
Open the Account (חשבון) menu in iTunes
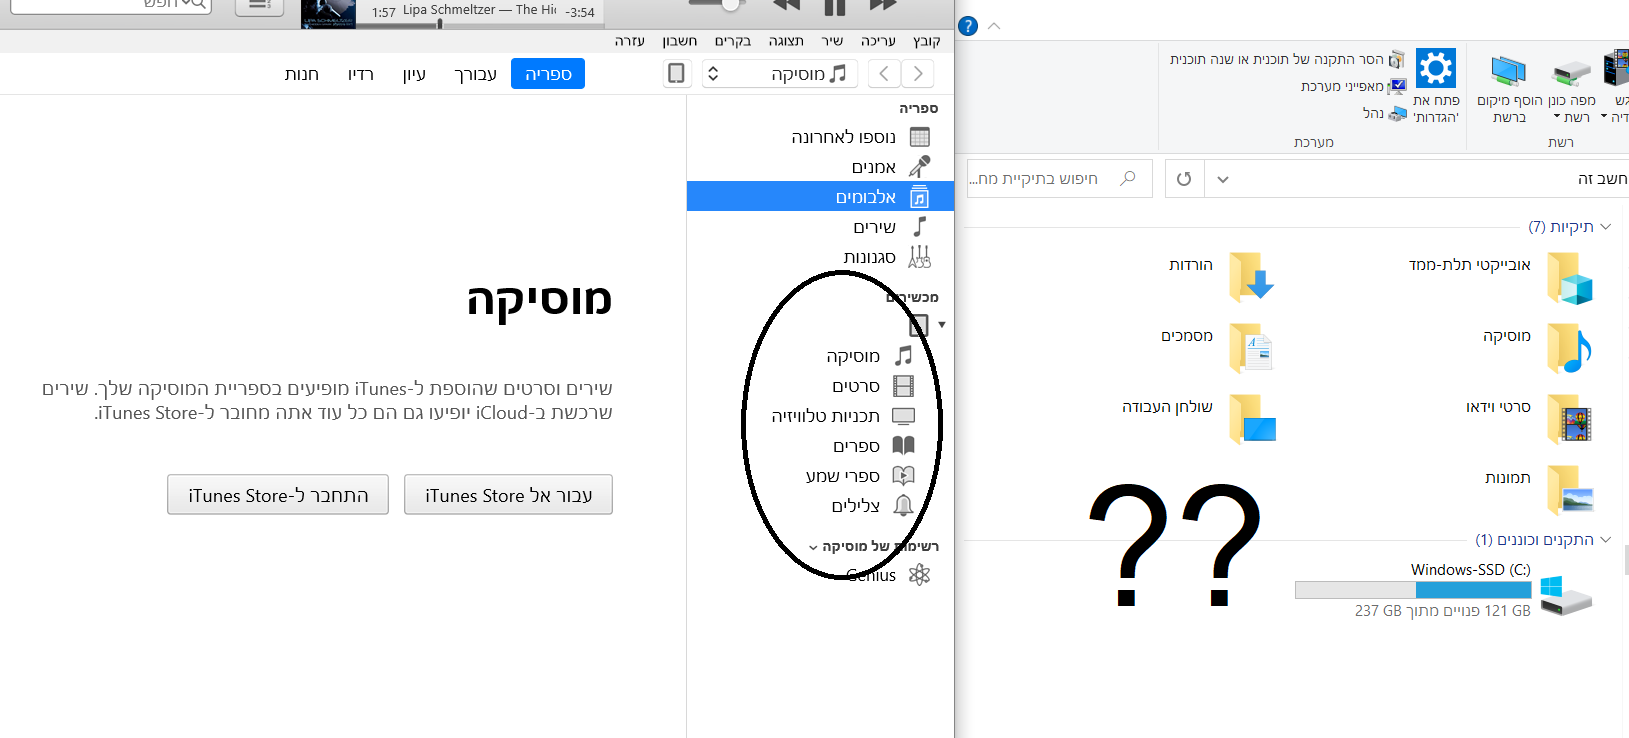click(x=680, y=41)
